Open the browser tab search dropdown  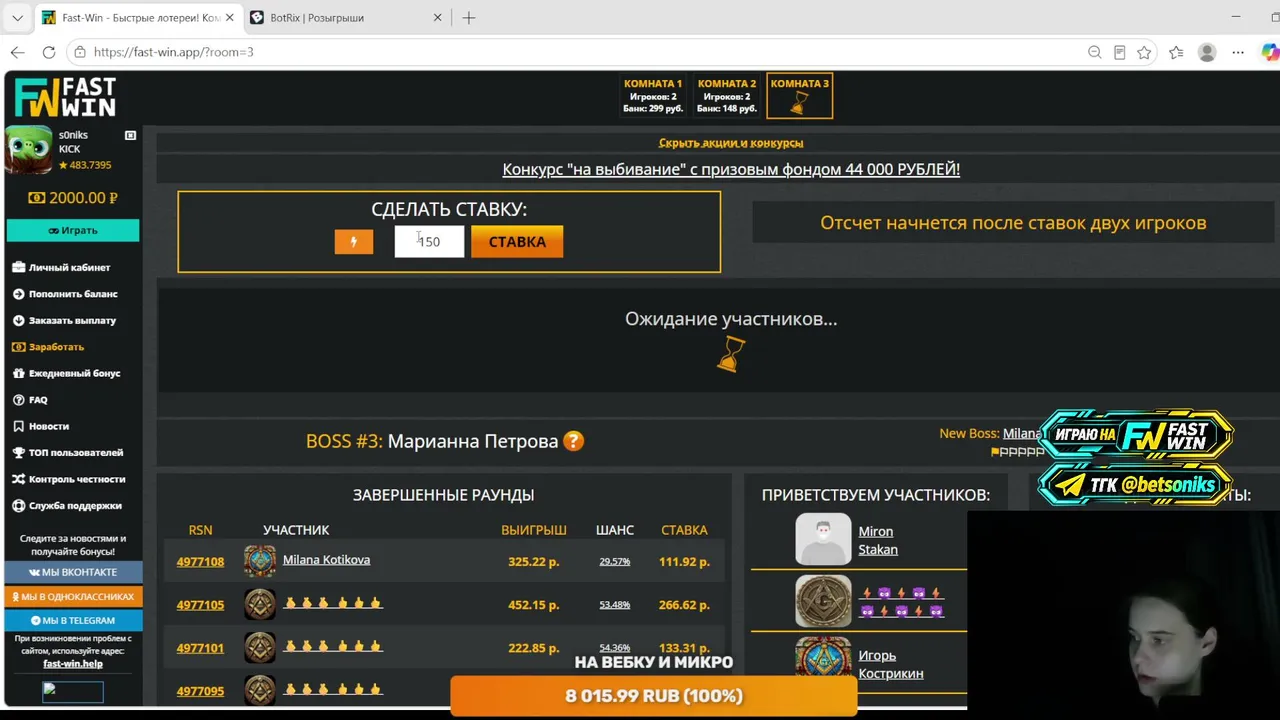pos(17,18)
